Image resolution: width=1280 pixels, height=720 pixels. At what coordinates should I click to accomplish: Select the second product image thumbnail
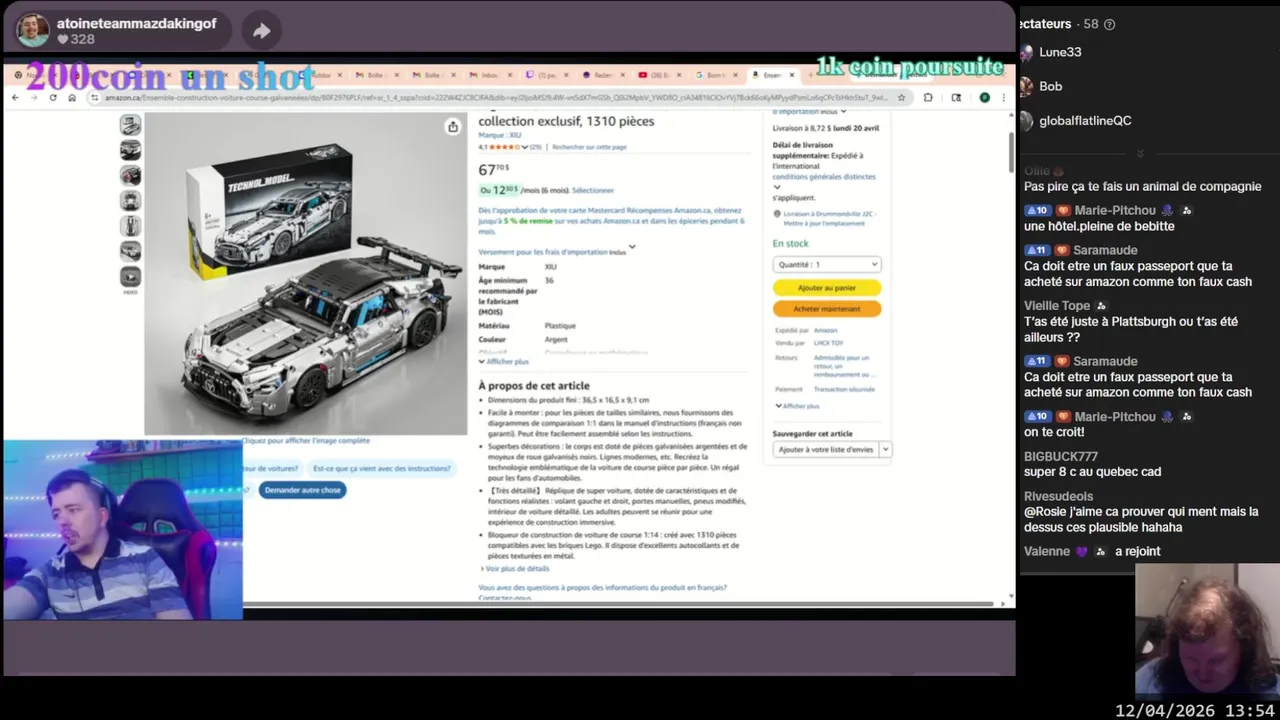click(x=130, y=150)
